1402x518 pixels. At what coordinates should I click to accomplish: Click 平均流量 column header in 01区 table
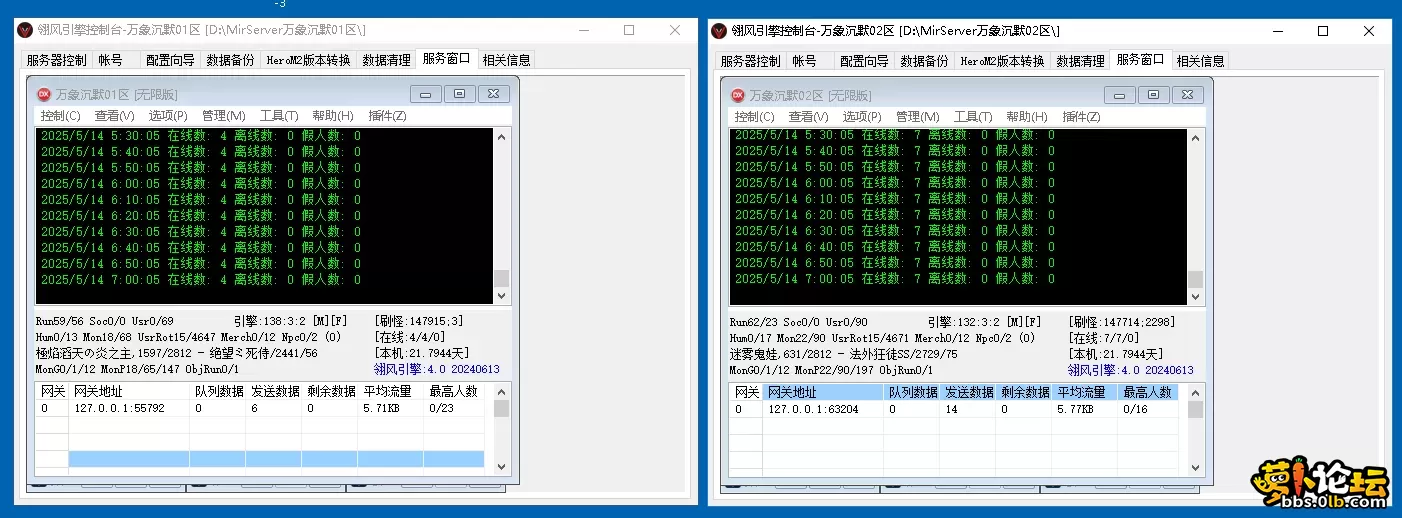click(391, 392)
